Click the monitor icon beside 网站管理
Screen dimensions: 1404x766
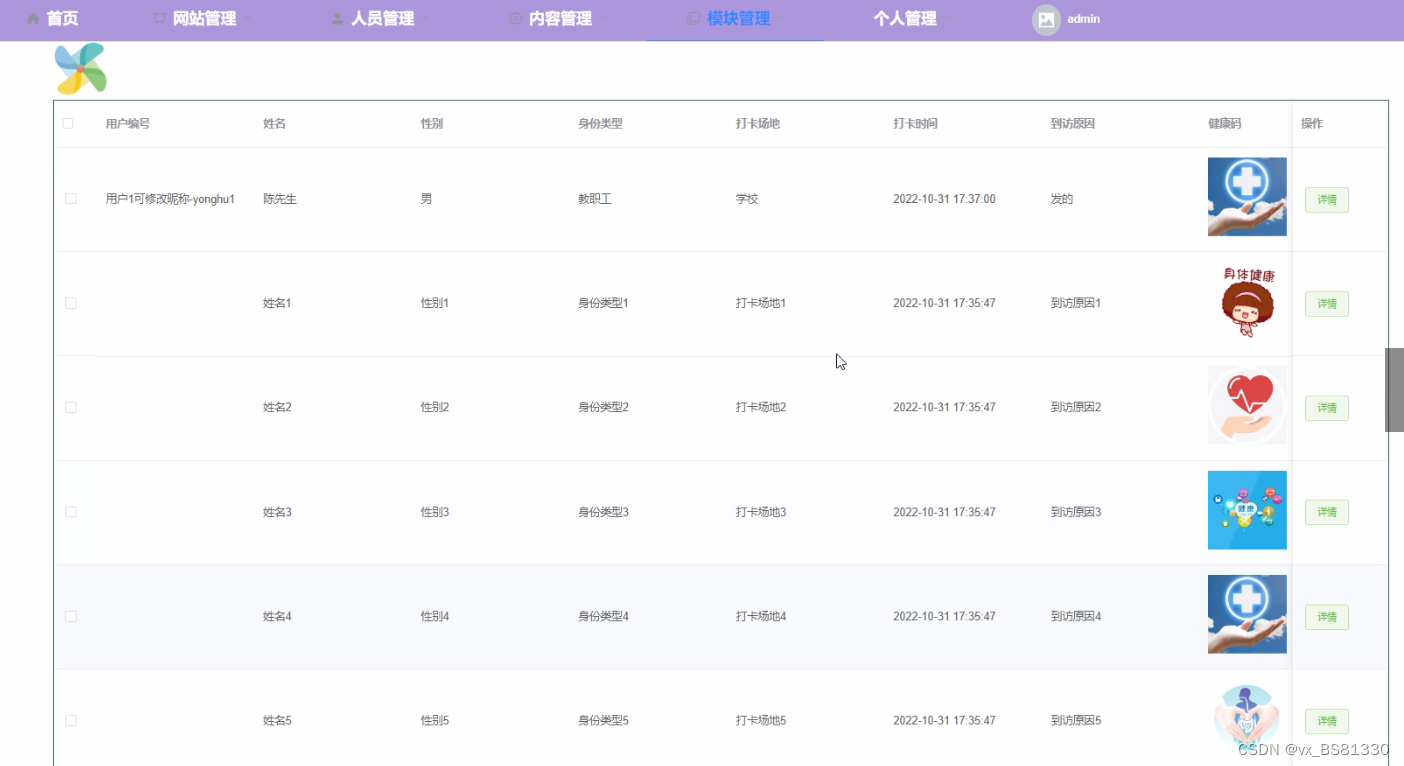point(160,19)
